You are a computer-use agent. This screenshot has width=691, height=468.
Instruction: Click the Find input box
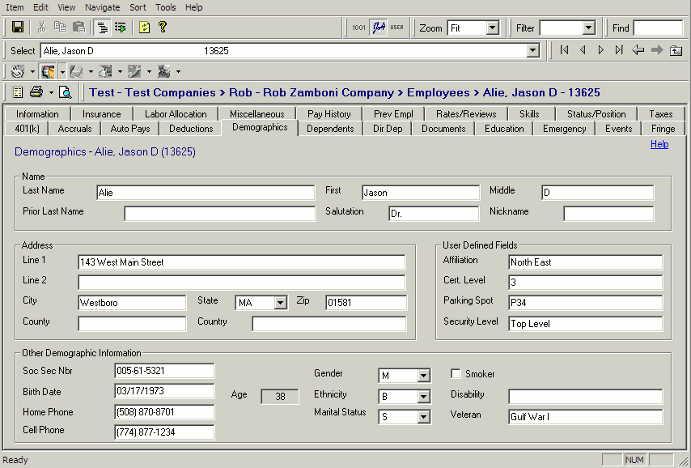658,28
